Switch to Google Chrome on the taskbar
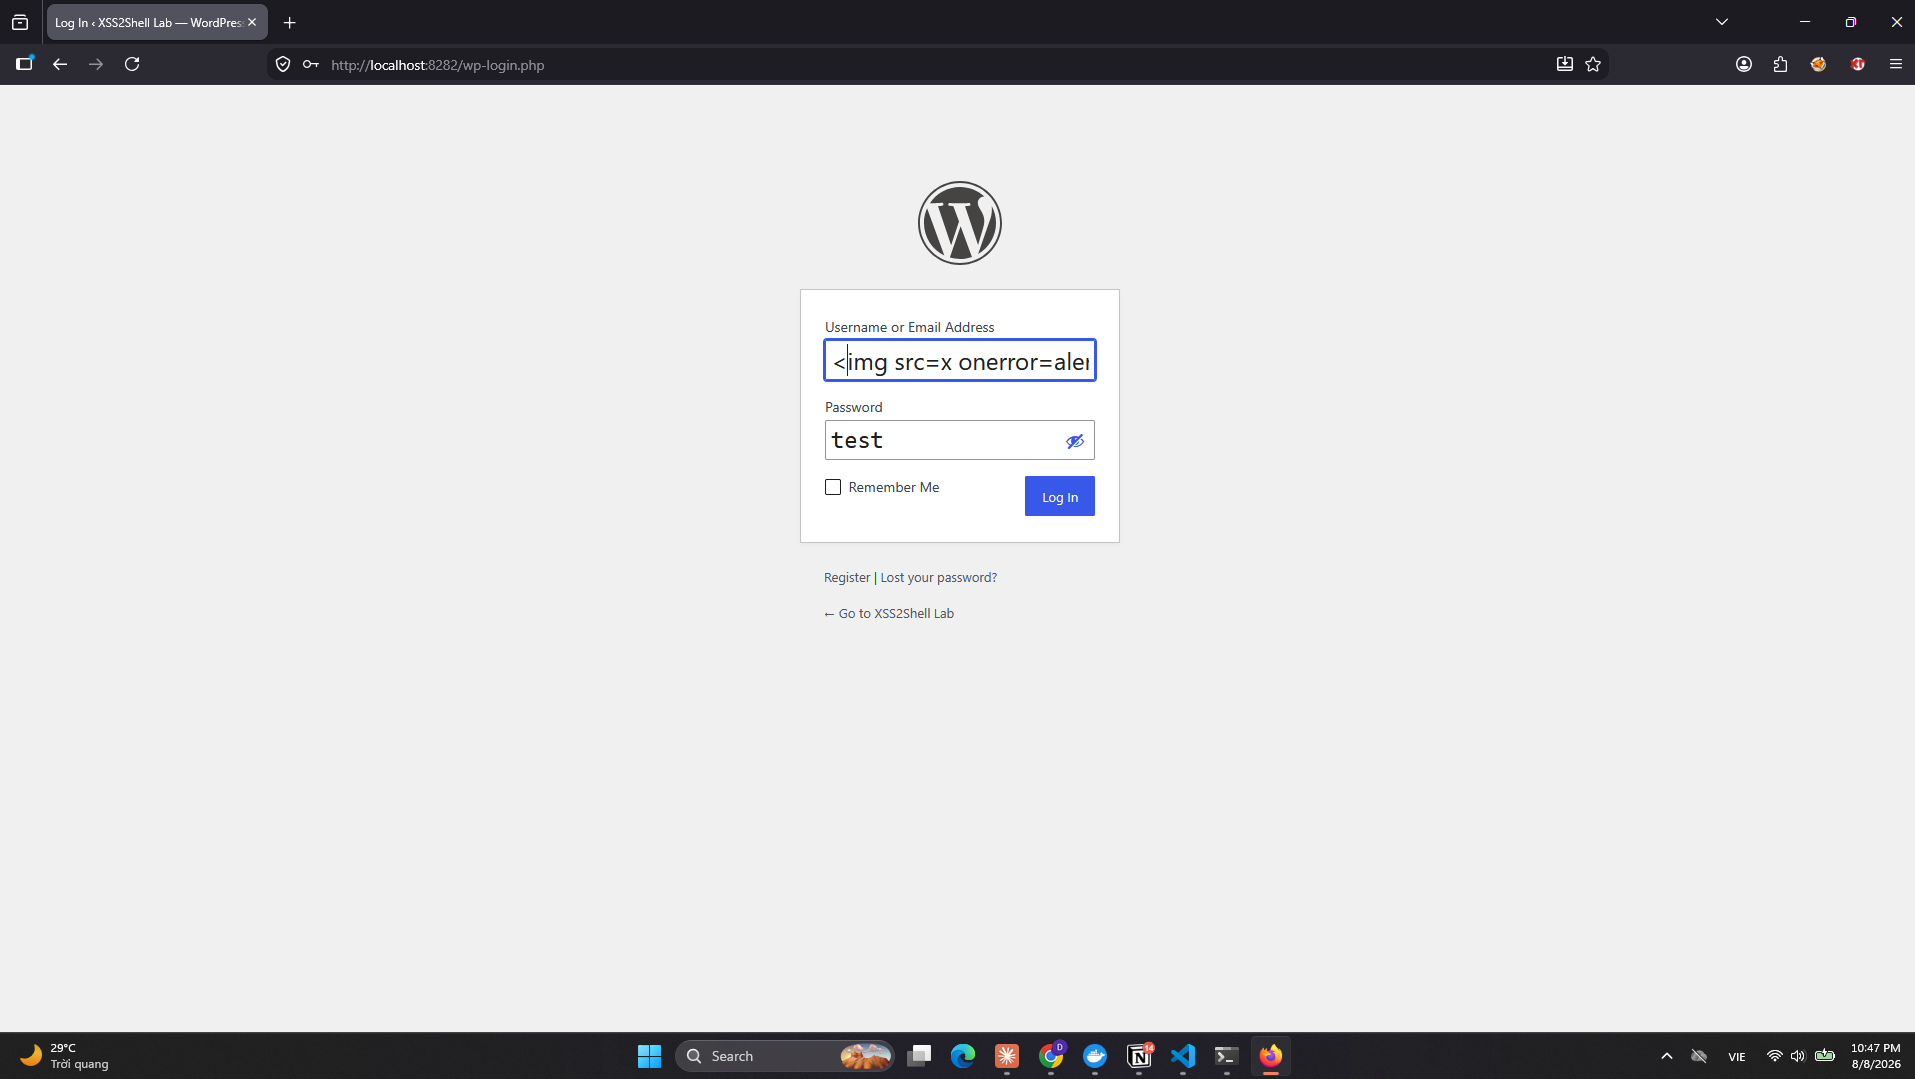The width and height of the screenshot is (1915, 1079). pyautogui.click(x=1051, y=1056)
